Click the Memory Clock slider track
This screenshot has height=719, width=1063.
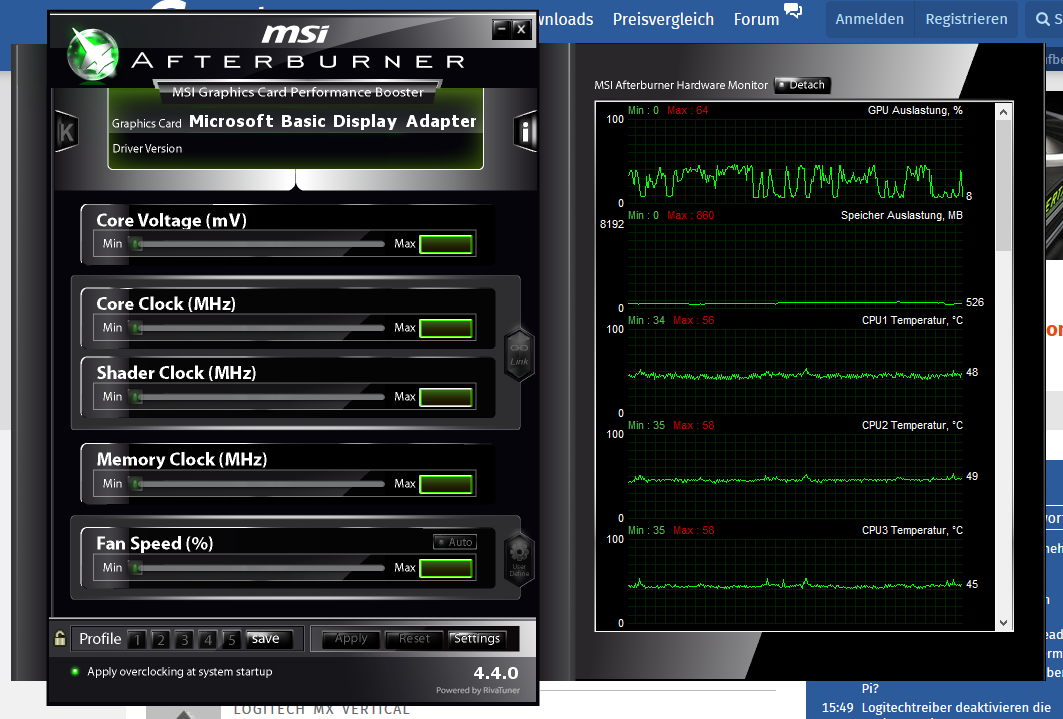click(x=258, y=484)
